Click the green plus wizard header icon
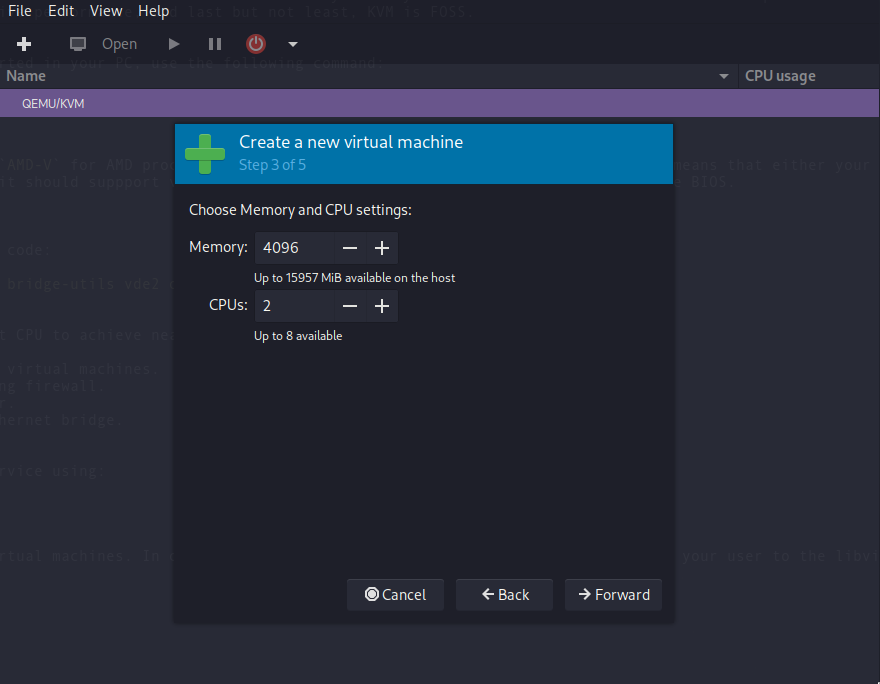 pyautogui.click(x=205, y=154)
